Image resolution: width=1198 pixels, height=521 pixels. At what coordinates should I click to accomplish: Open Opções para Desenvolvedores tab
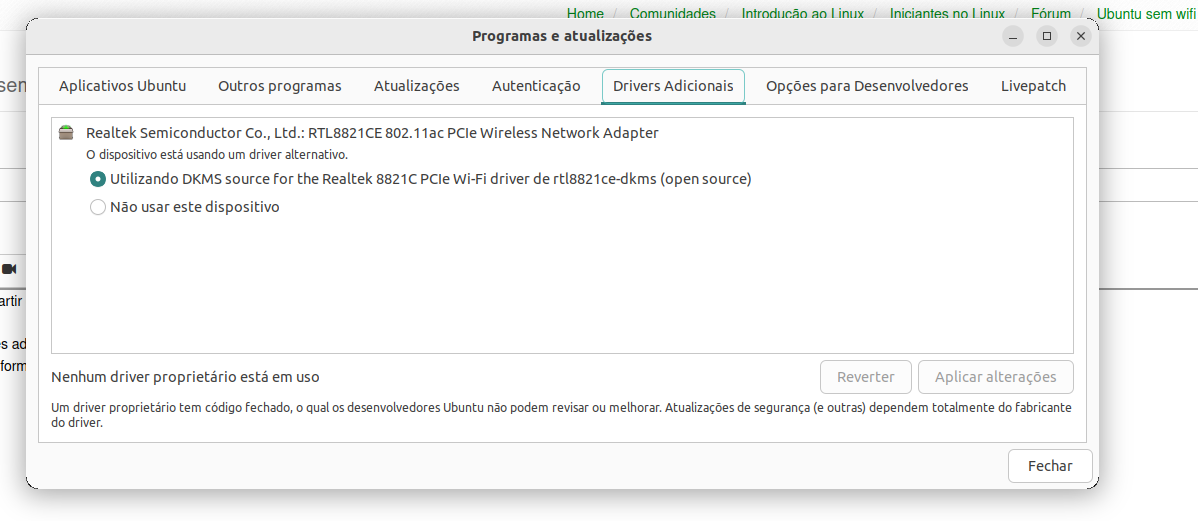point(867,86)
